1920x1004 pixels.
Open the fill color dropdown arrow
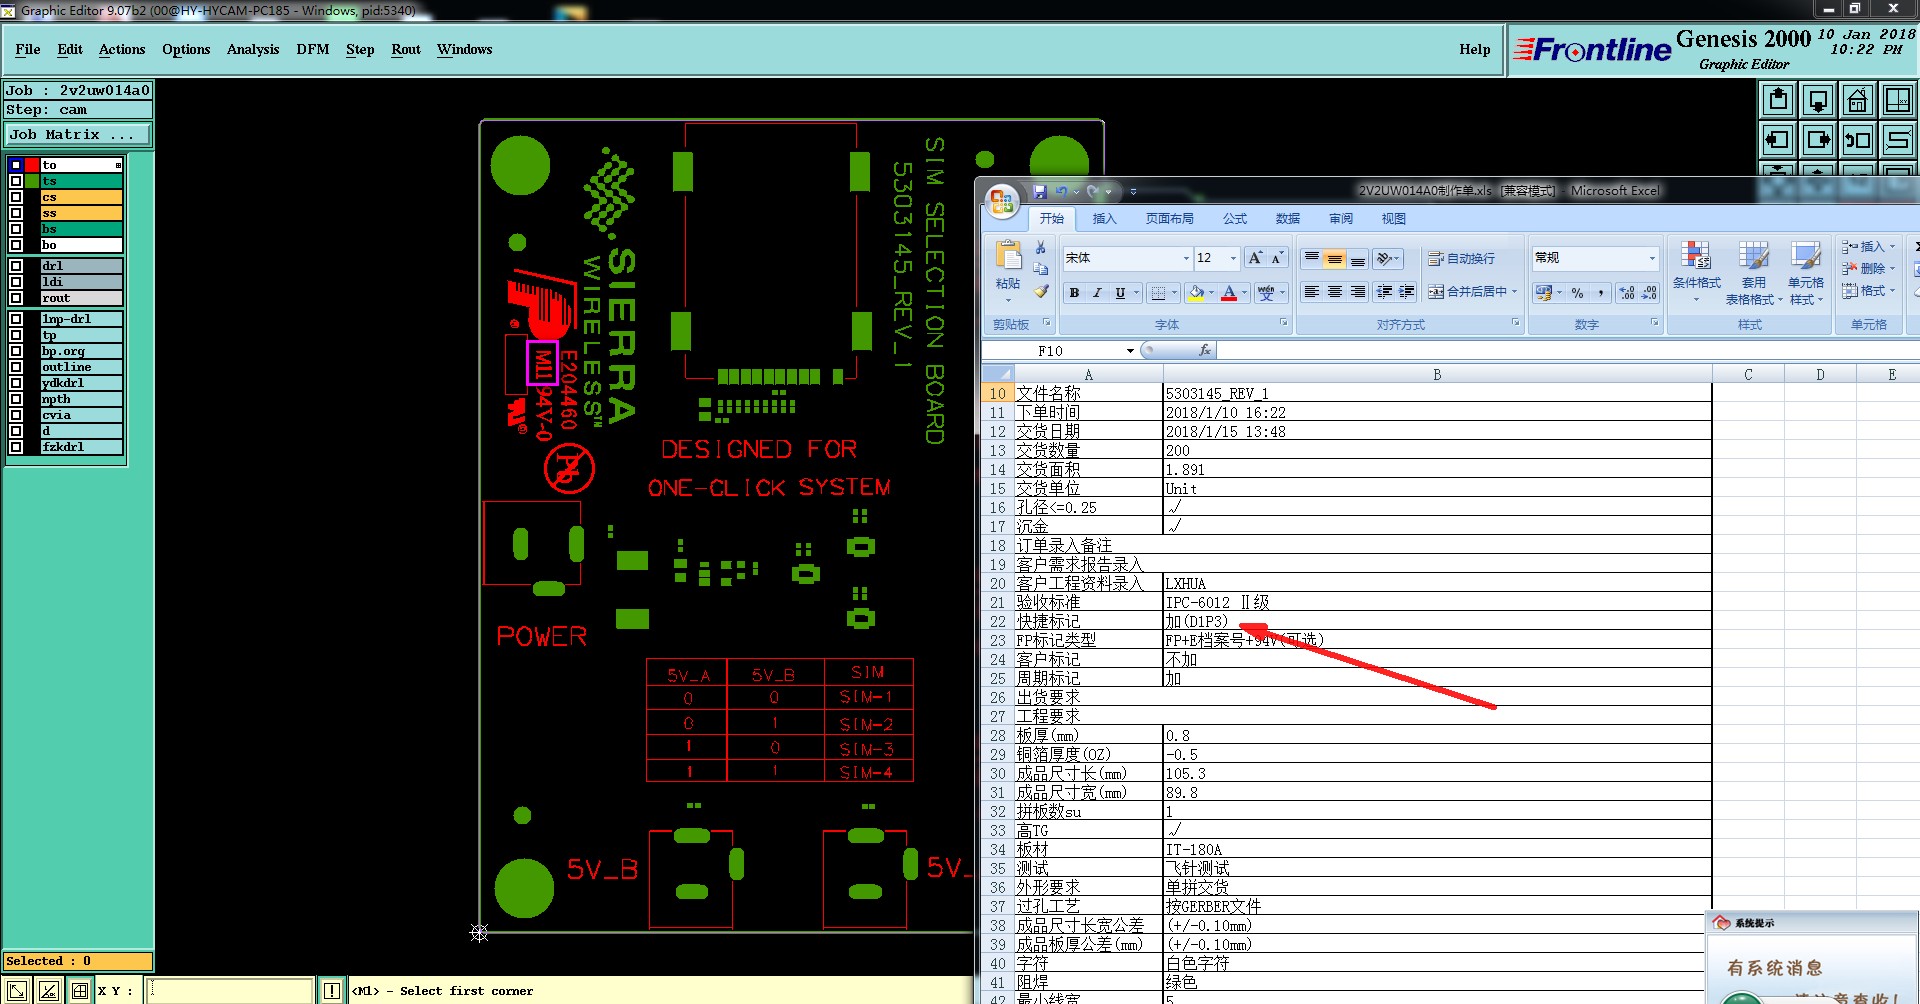point(1211,293)
